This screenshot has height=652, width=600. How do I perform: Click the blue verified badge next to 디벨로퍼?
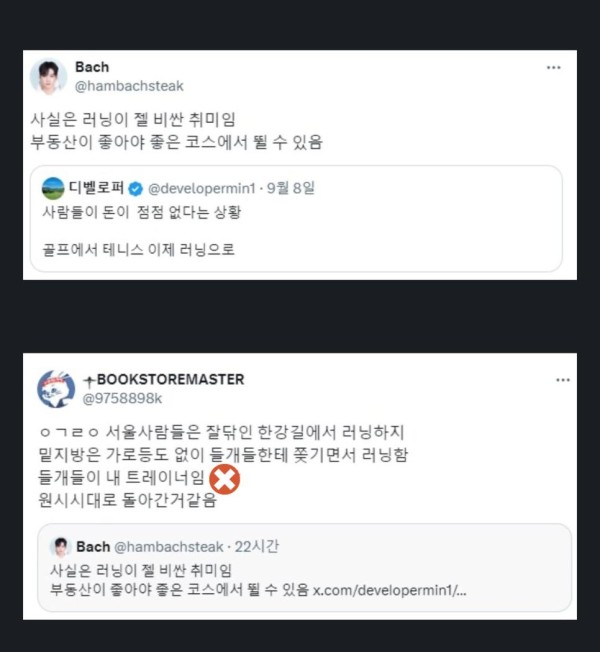click(135, 189)
